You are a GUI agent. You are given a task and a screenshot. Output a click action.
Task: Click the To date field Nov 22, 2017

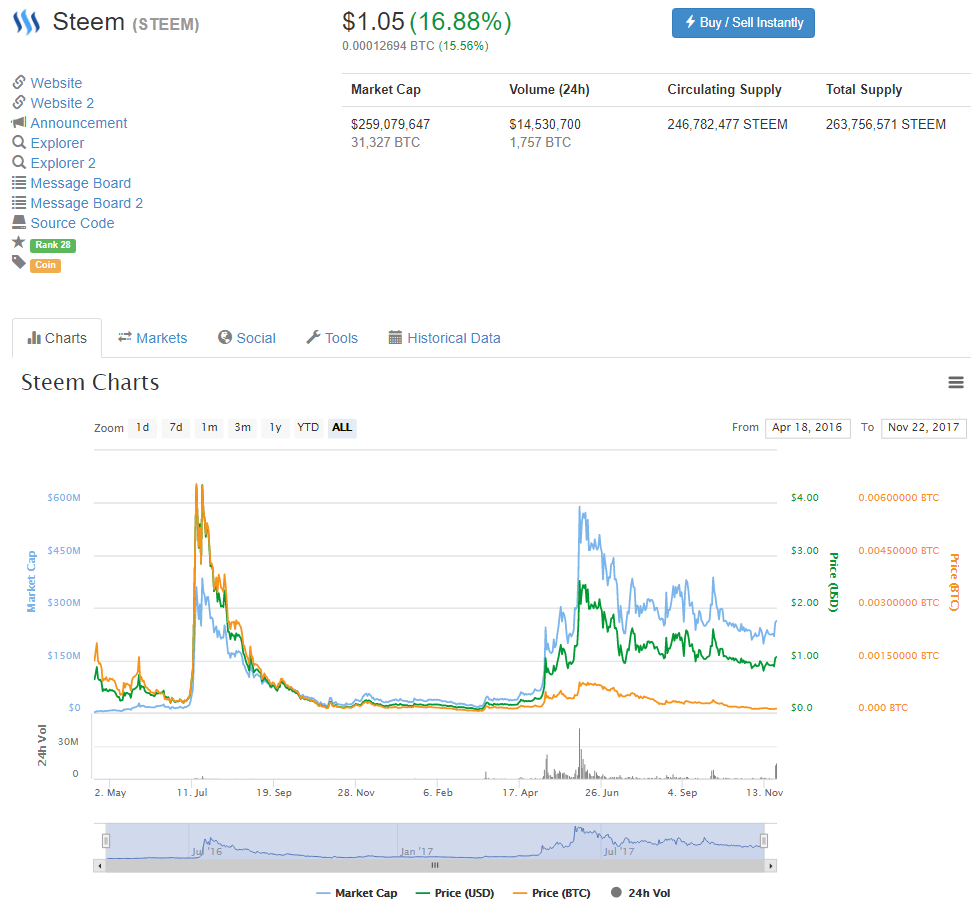923,428
